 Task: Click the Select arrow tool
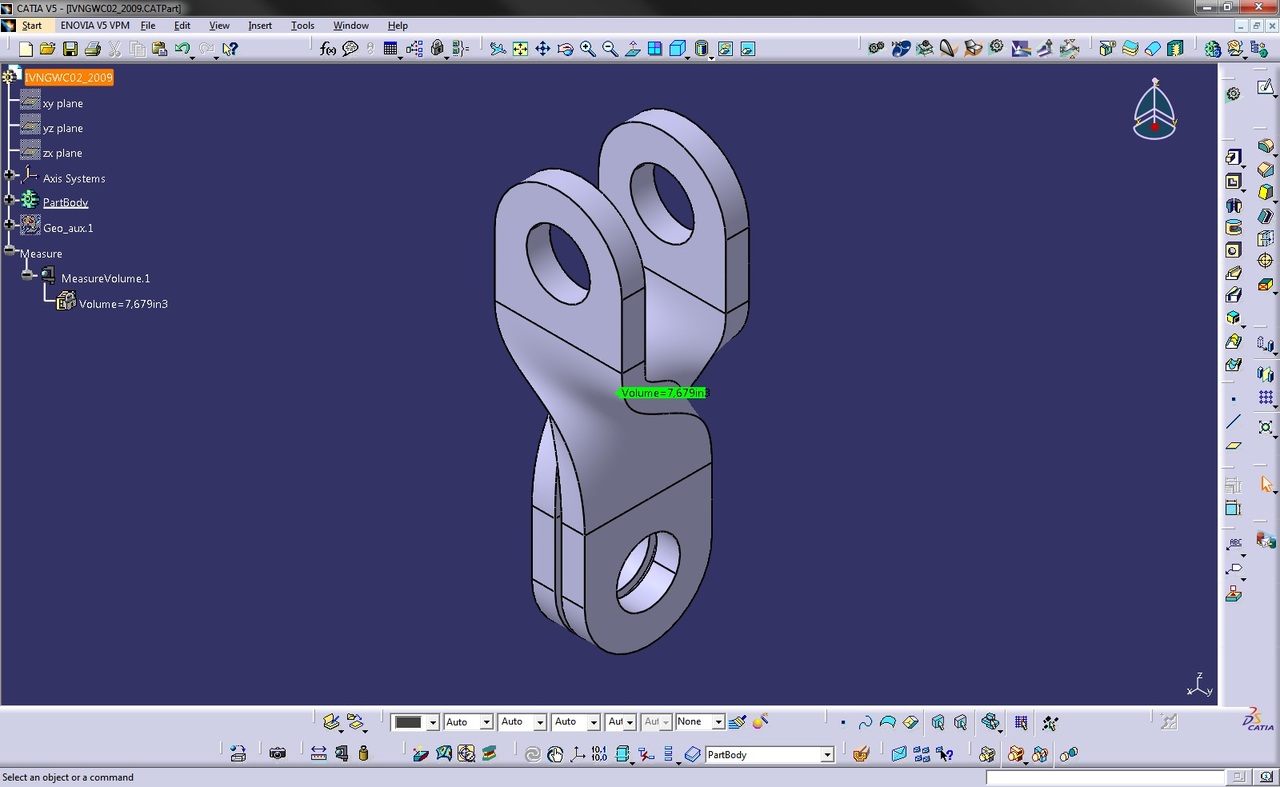point(1266,485)
